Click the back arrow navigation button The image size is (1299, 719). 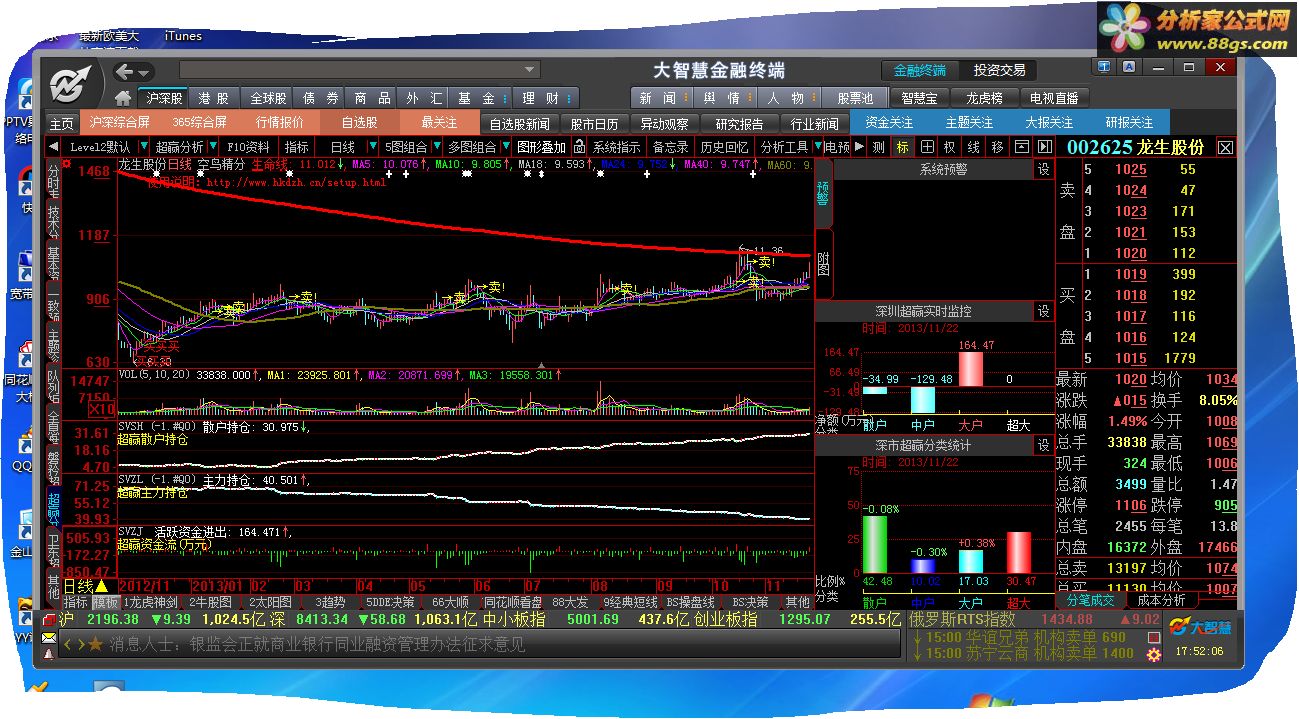[x=125, y=72]
